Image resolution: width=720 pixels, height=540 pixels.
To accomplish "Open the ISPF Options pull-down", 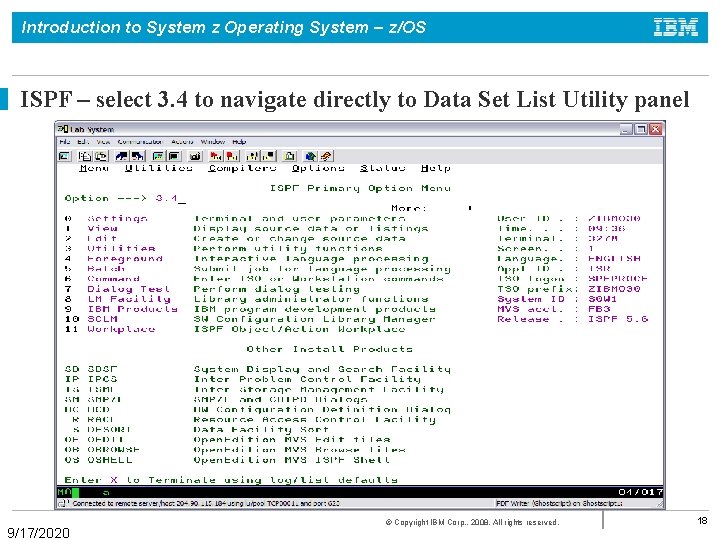I will [318, 168].
